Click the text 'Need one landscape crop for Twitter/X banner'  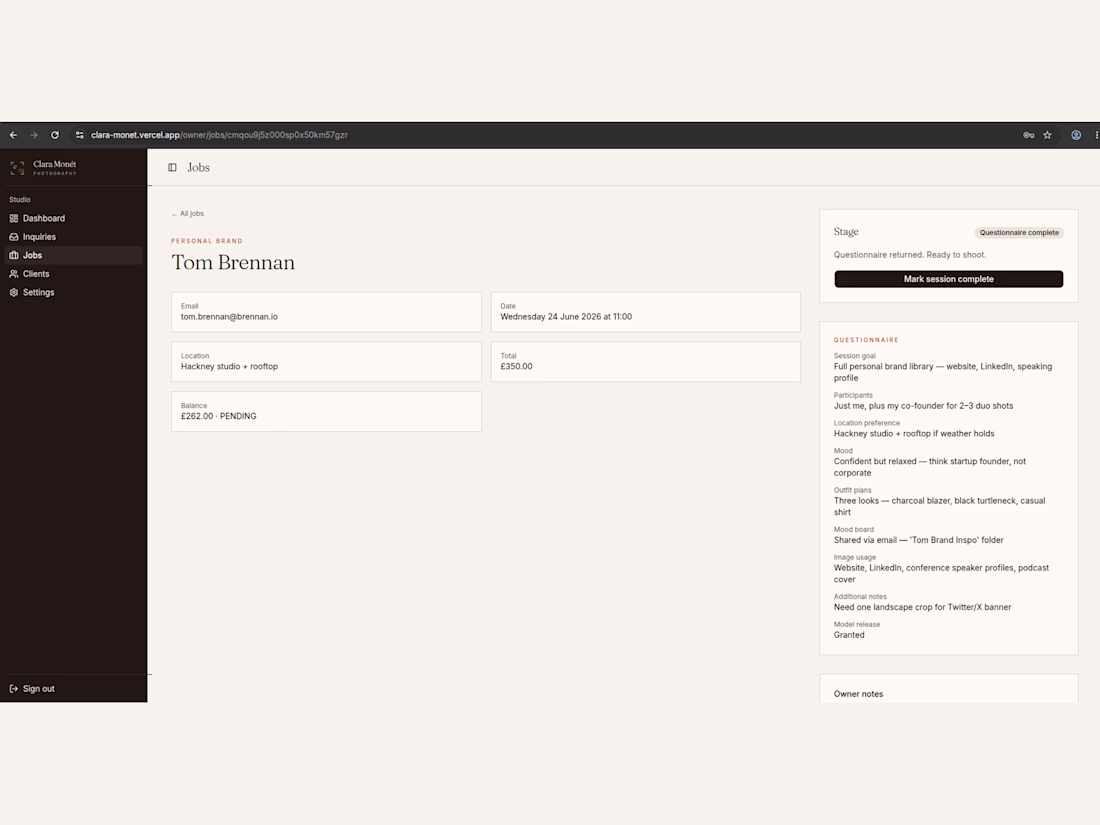tap(923, 608)
